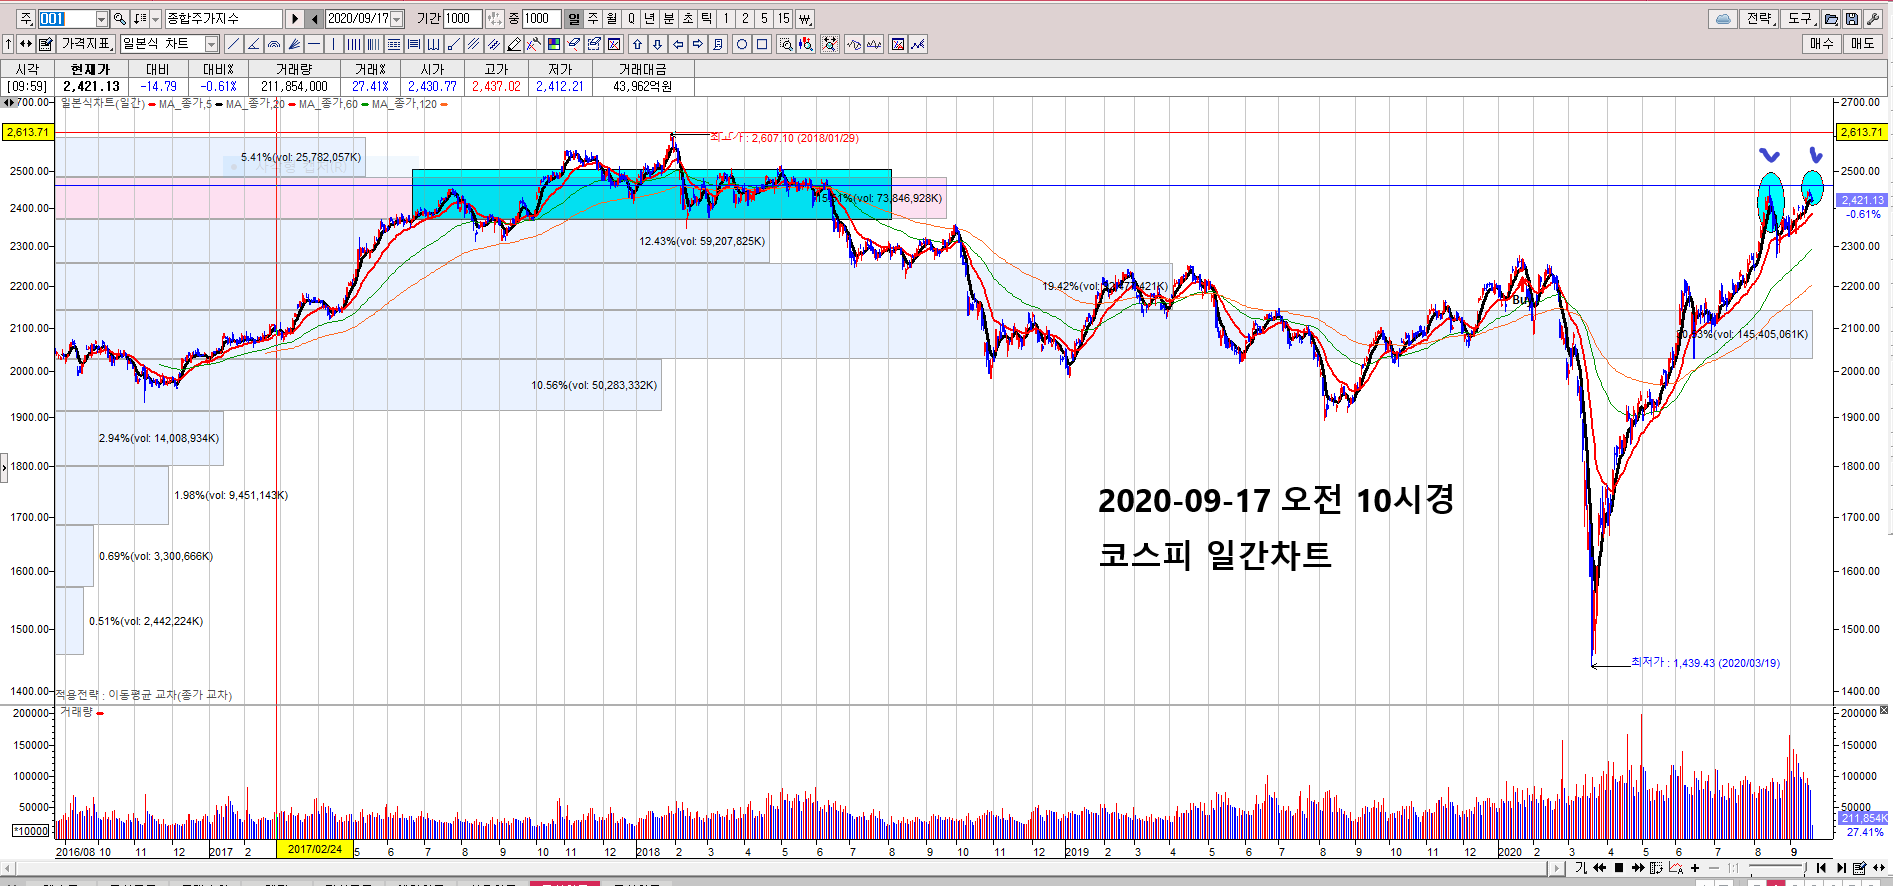Select the circle shape drawing tool
This screenshot has height=886, width=1893.
[742, 44]
